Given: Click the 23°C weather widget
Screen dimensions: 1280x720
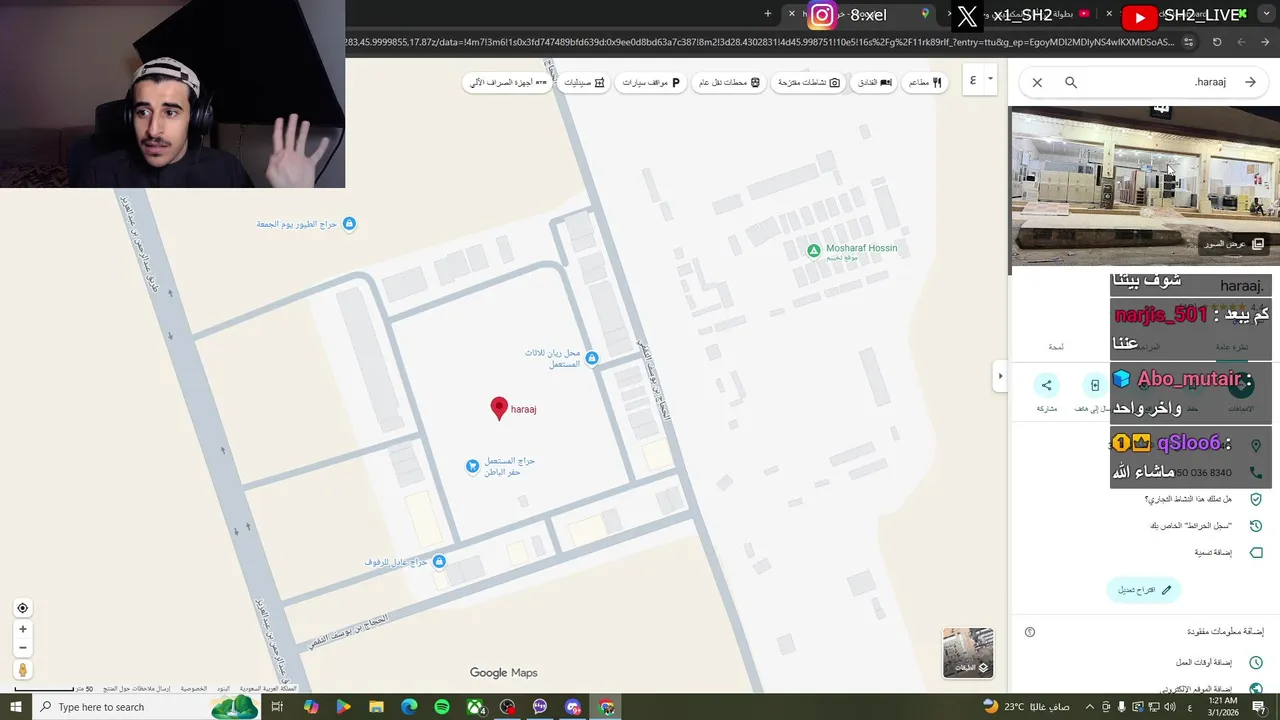Looking at the screenshot, I should coord(1025,707).
